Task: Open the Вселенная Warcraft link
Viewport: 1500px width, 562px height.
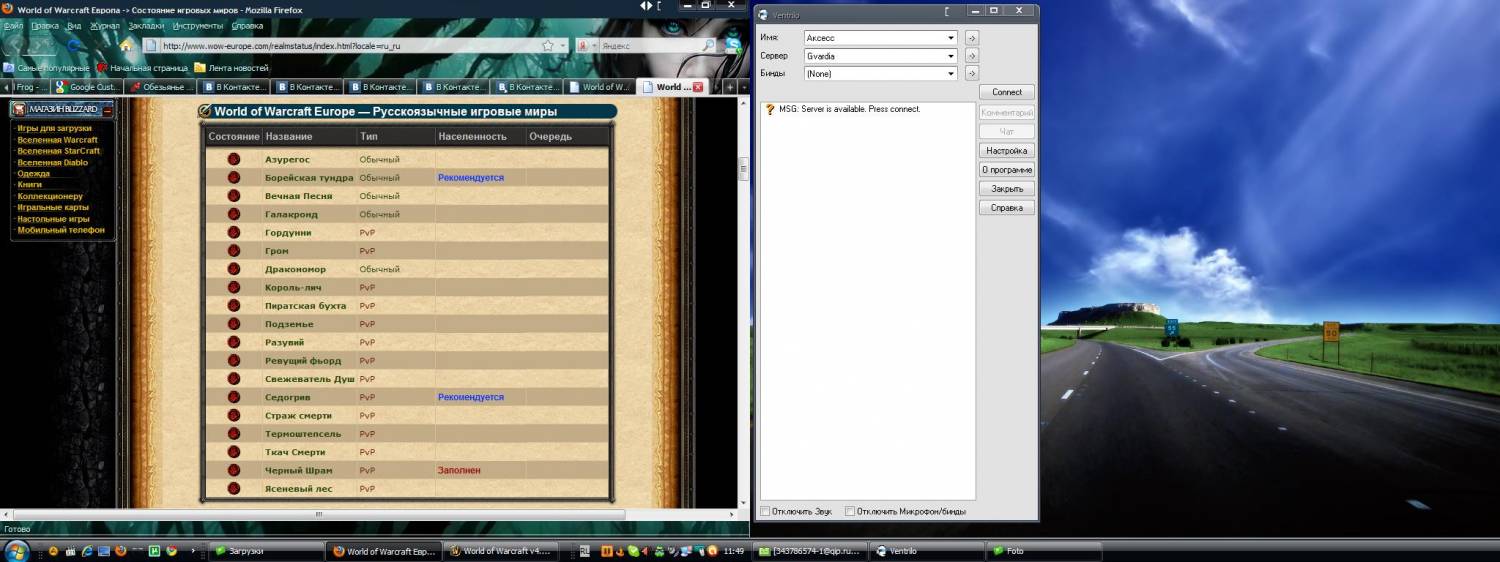Action: (x=58, y=140)
